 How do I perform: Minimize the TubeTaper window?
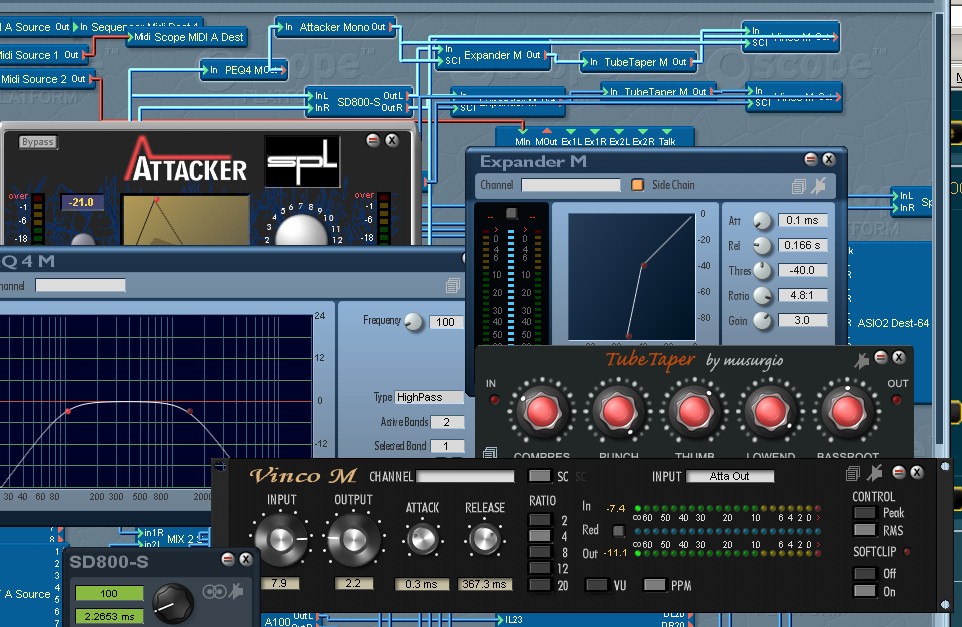[x=881, y=357]
